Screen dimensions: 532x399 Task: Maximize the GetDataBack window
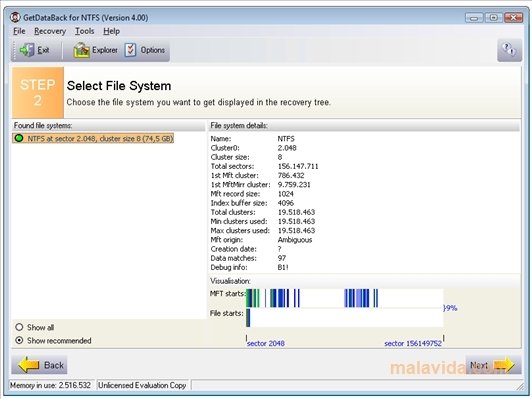(494, 18)
